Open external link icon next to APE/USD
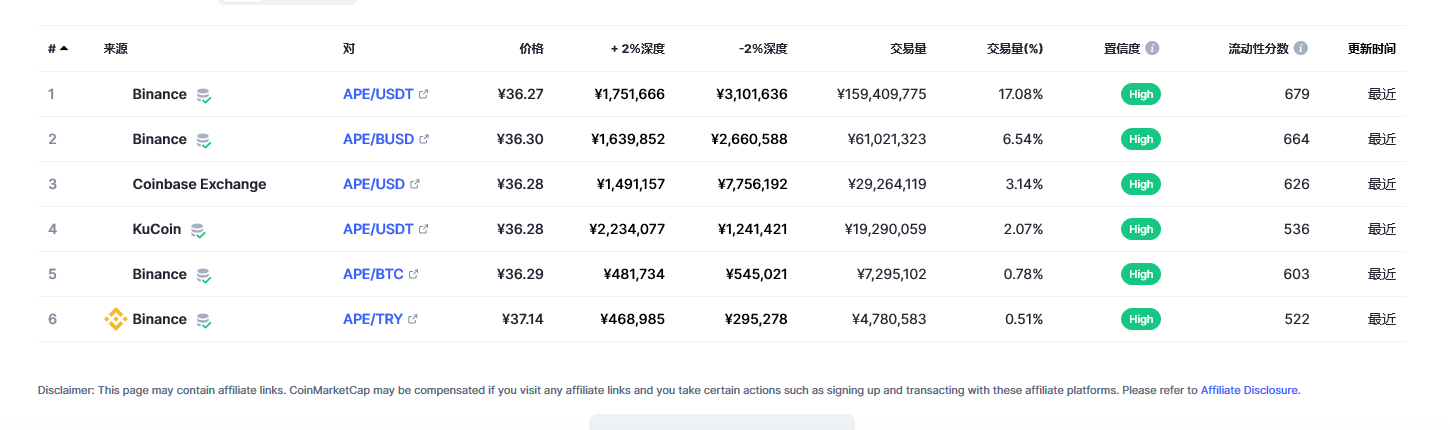 pos(415,184)
